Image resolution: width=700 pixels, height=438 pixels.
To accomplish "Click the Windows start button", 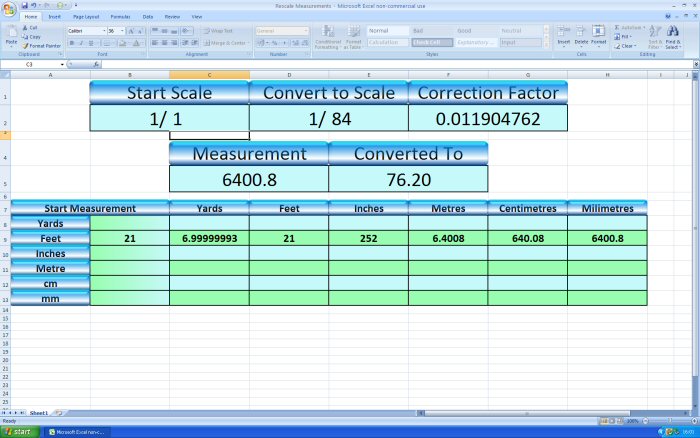I will pyautogui.click(x=19, y=431).
